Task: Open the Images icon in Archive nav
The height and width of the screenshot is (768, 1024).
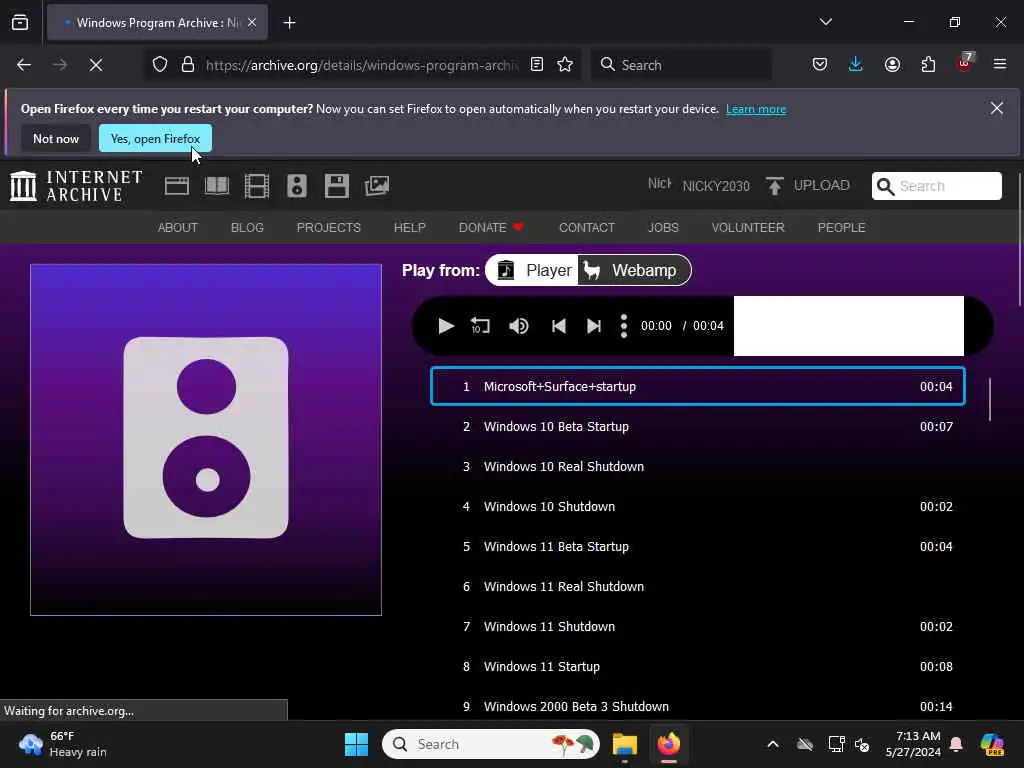Action: tap(377, 186)
